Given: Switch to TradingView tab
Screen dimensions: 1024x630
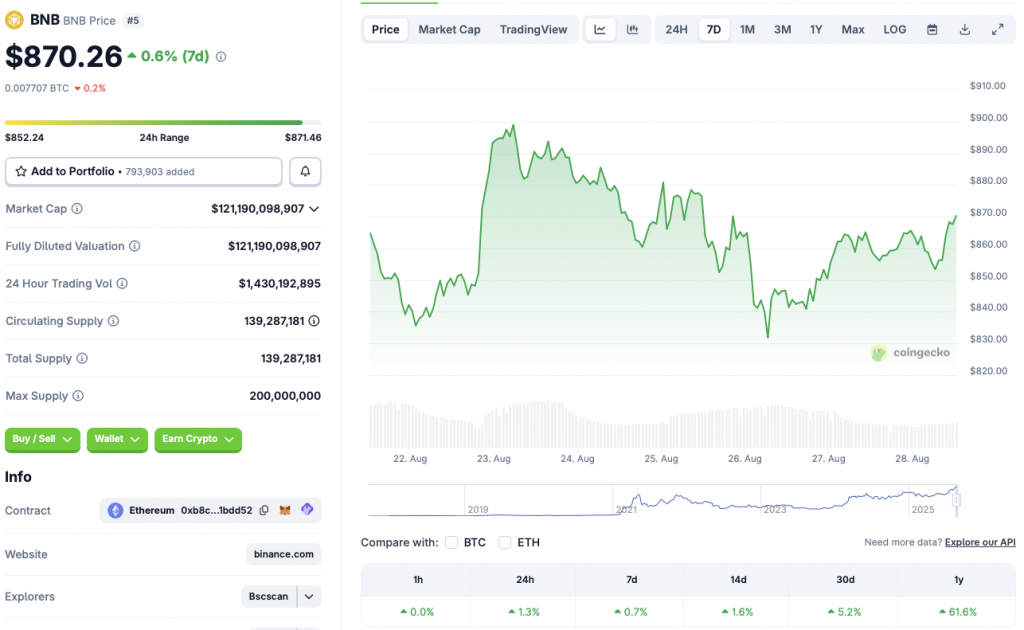Looking at the screenshot, I should coord(534,29).
